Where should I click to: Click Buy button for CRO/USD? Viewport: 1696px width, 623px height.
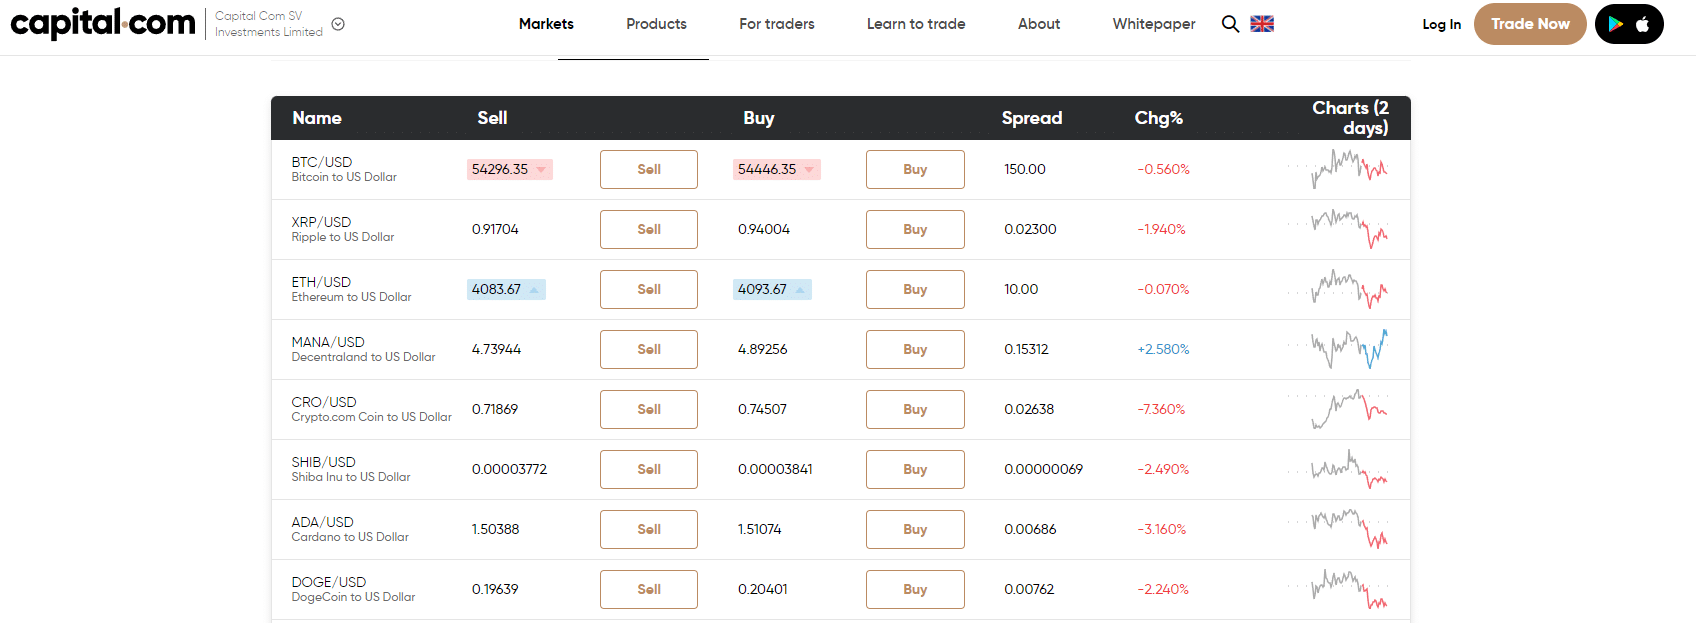915,409
